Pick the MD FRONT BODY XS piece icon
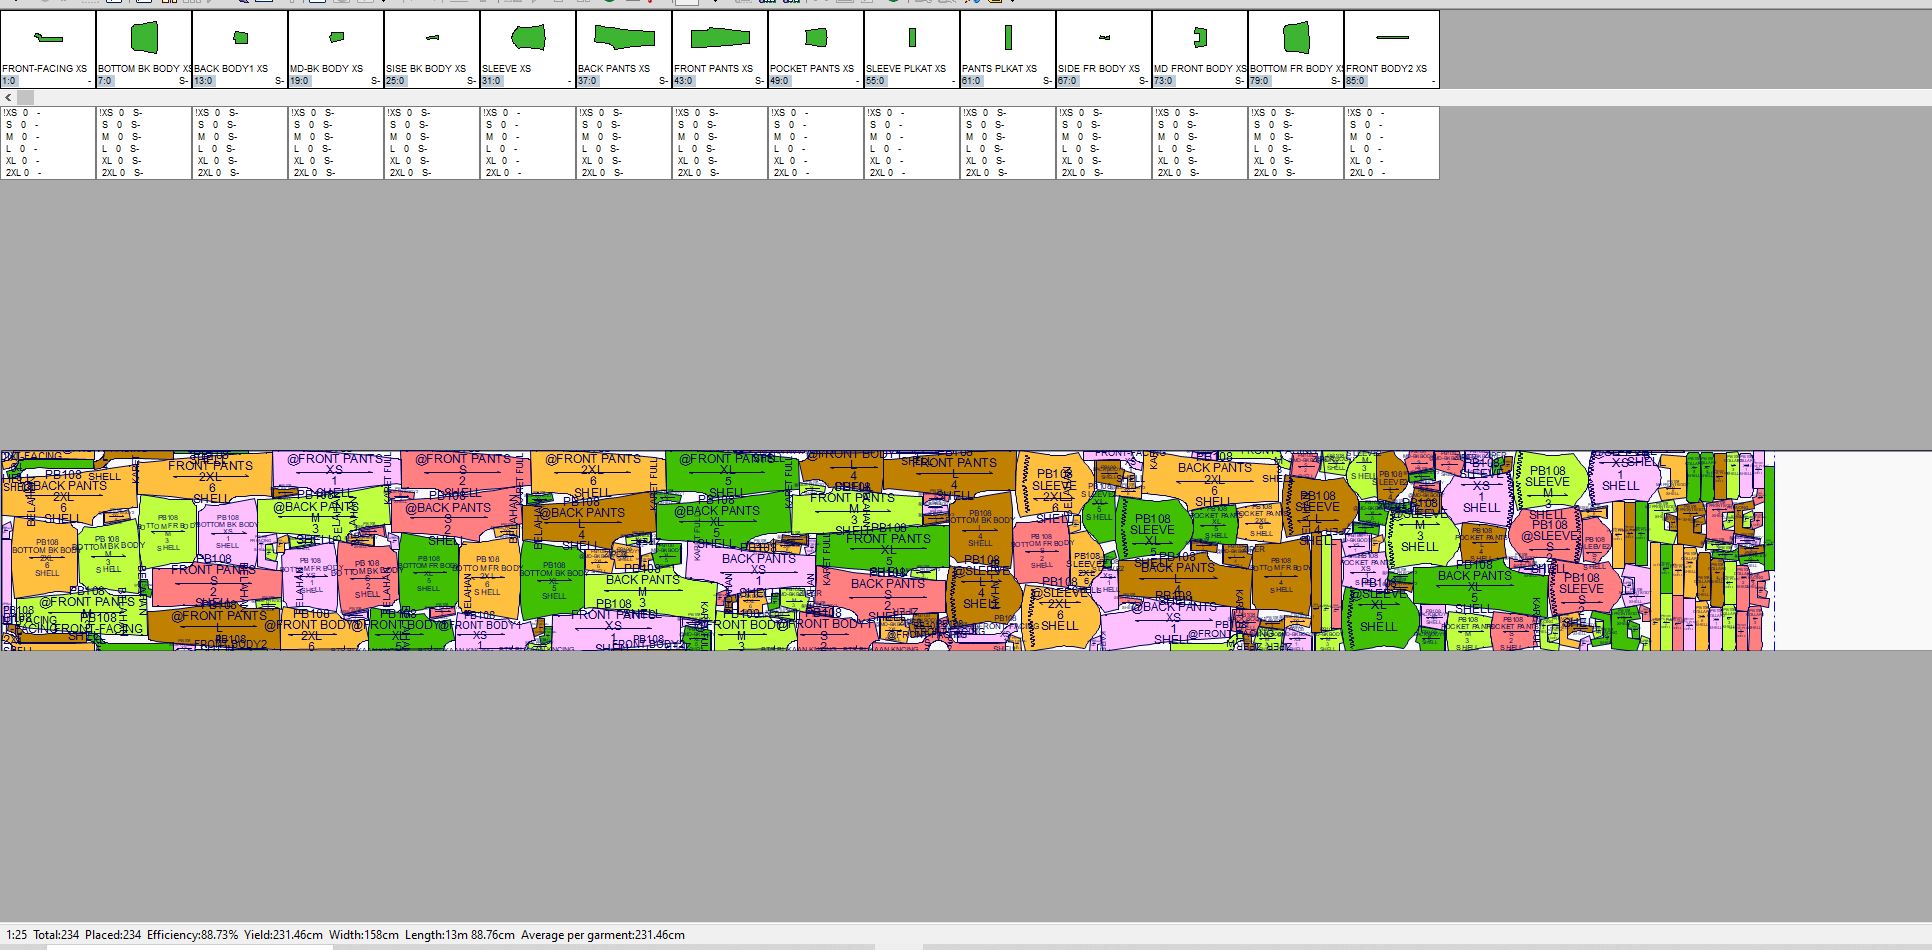Viewport: 1932px width, 950px height. [x=1200, y=38]
